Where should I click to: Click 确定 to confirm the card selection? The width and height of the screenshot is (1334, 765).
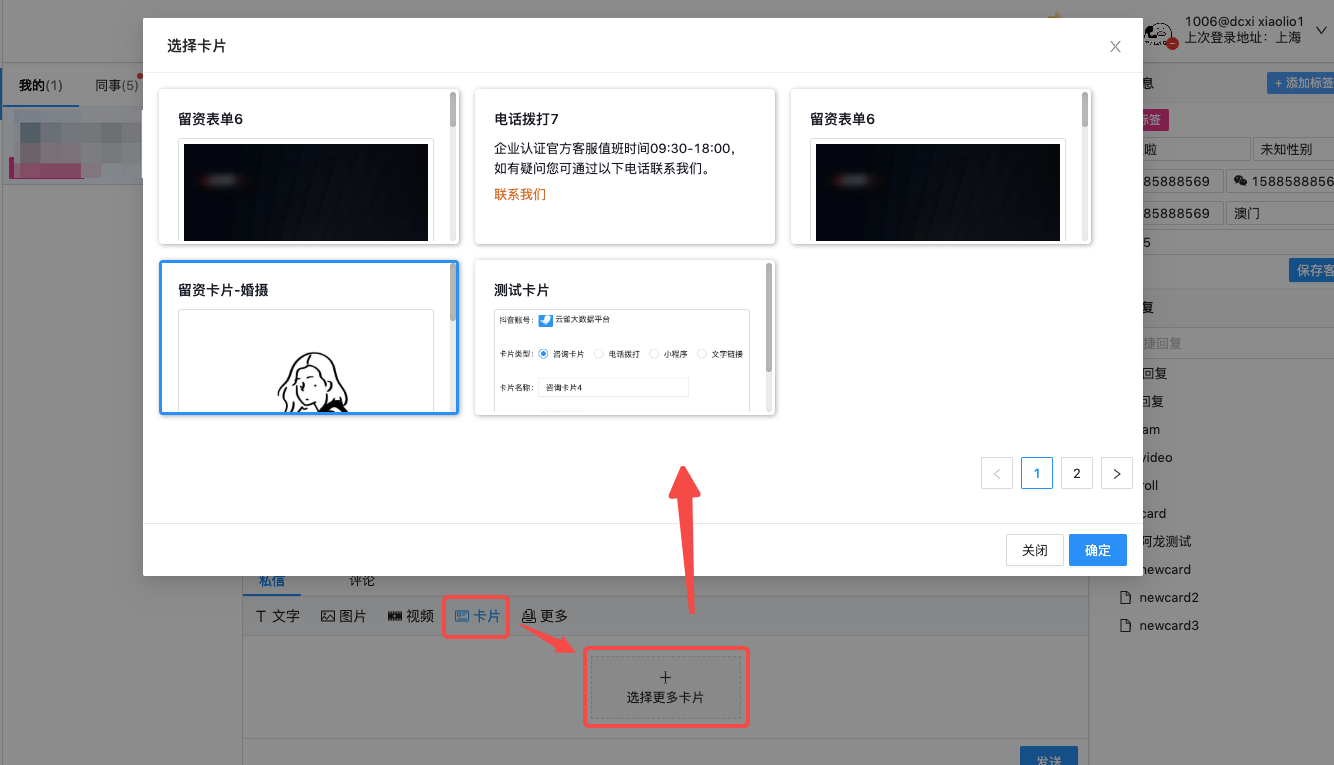[1097, 549]
